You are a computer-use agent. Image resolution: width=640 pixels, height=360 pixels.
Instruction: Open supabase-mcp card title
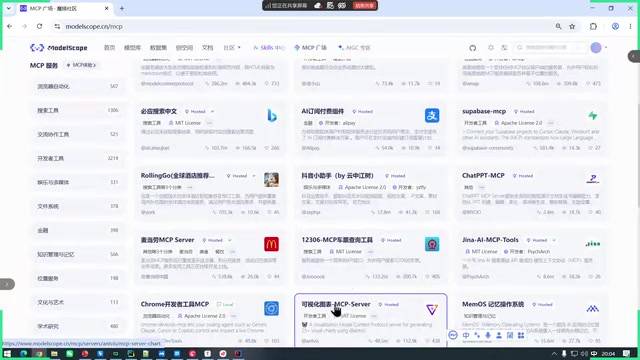[x=484, y=111]
